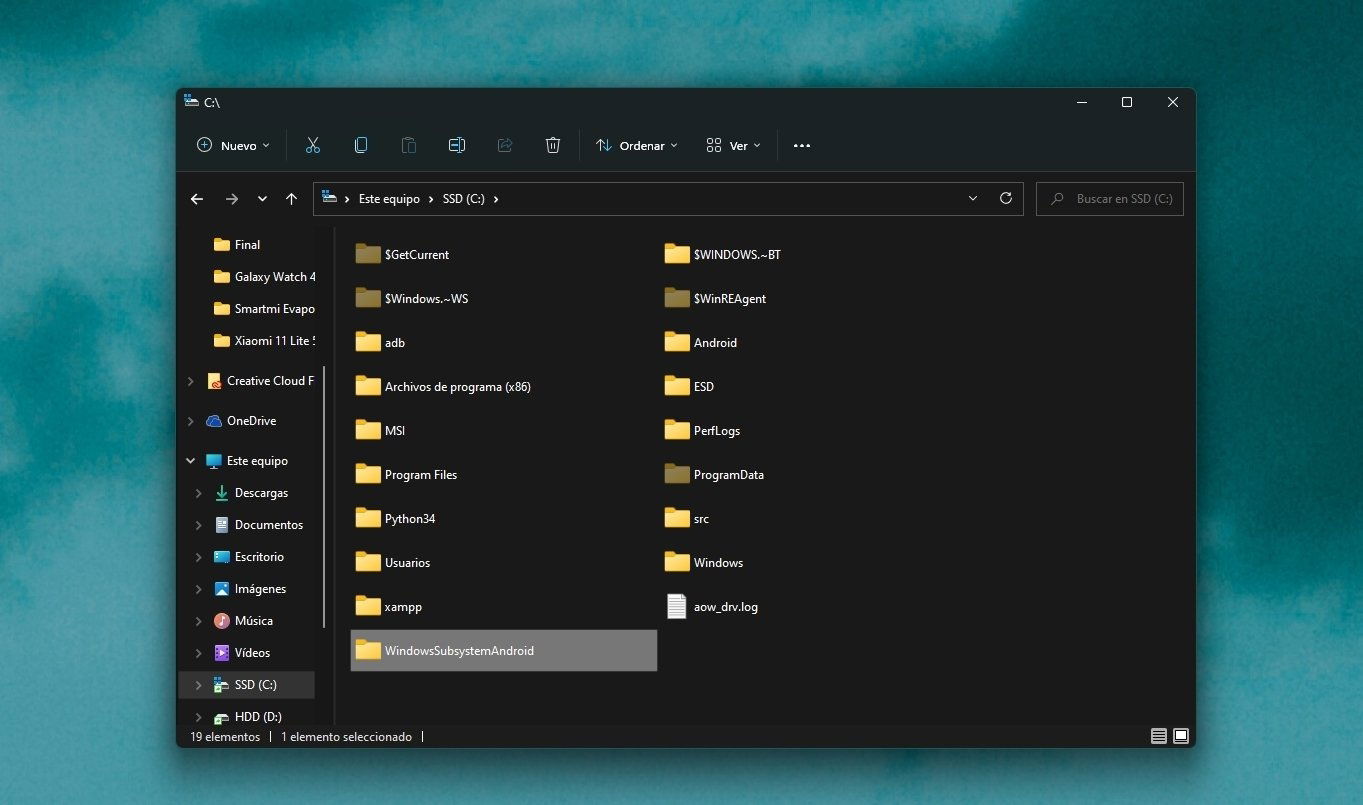Click the navigation pane scrollbar

click(324, 496)
